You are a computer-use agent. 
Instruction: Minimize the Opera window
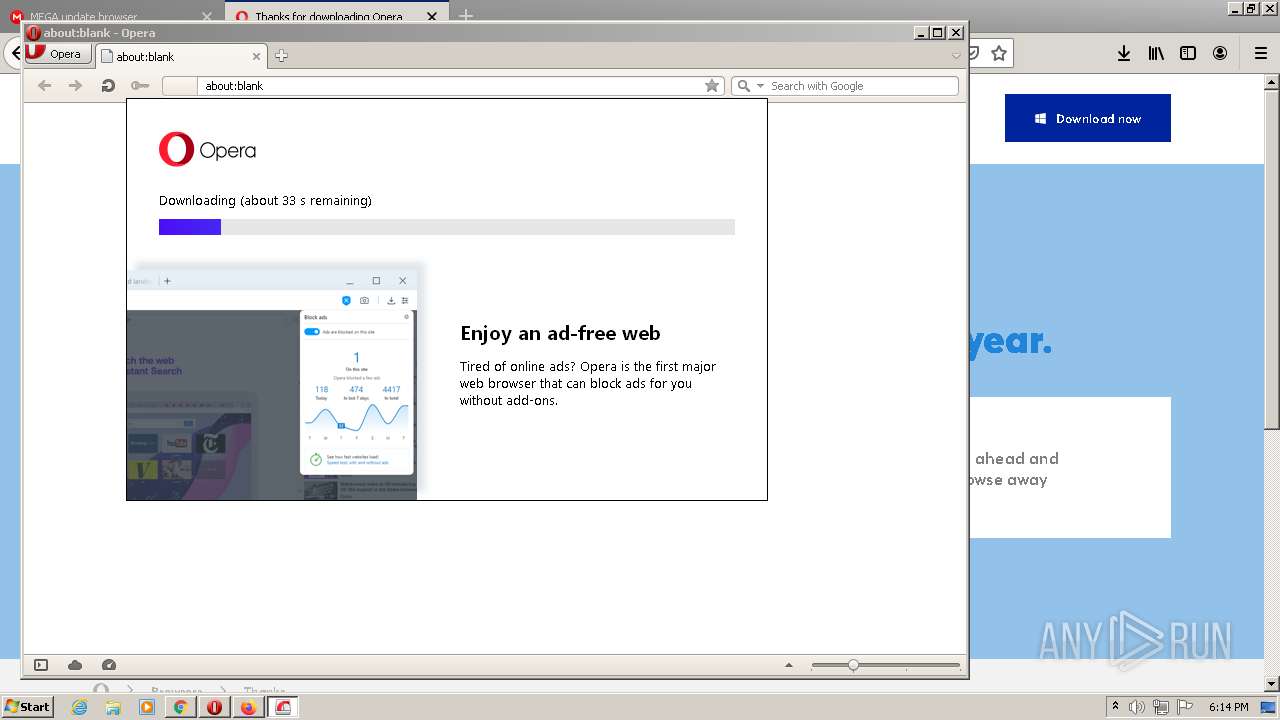[922, 32]
